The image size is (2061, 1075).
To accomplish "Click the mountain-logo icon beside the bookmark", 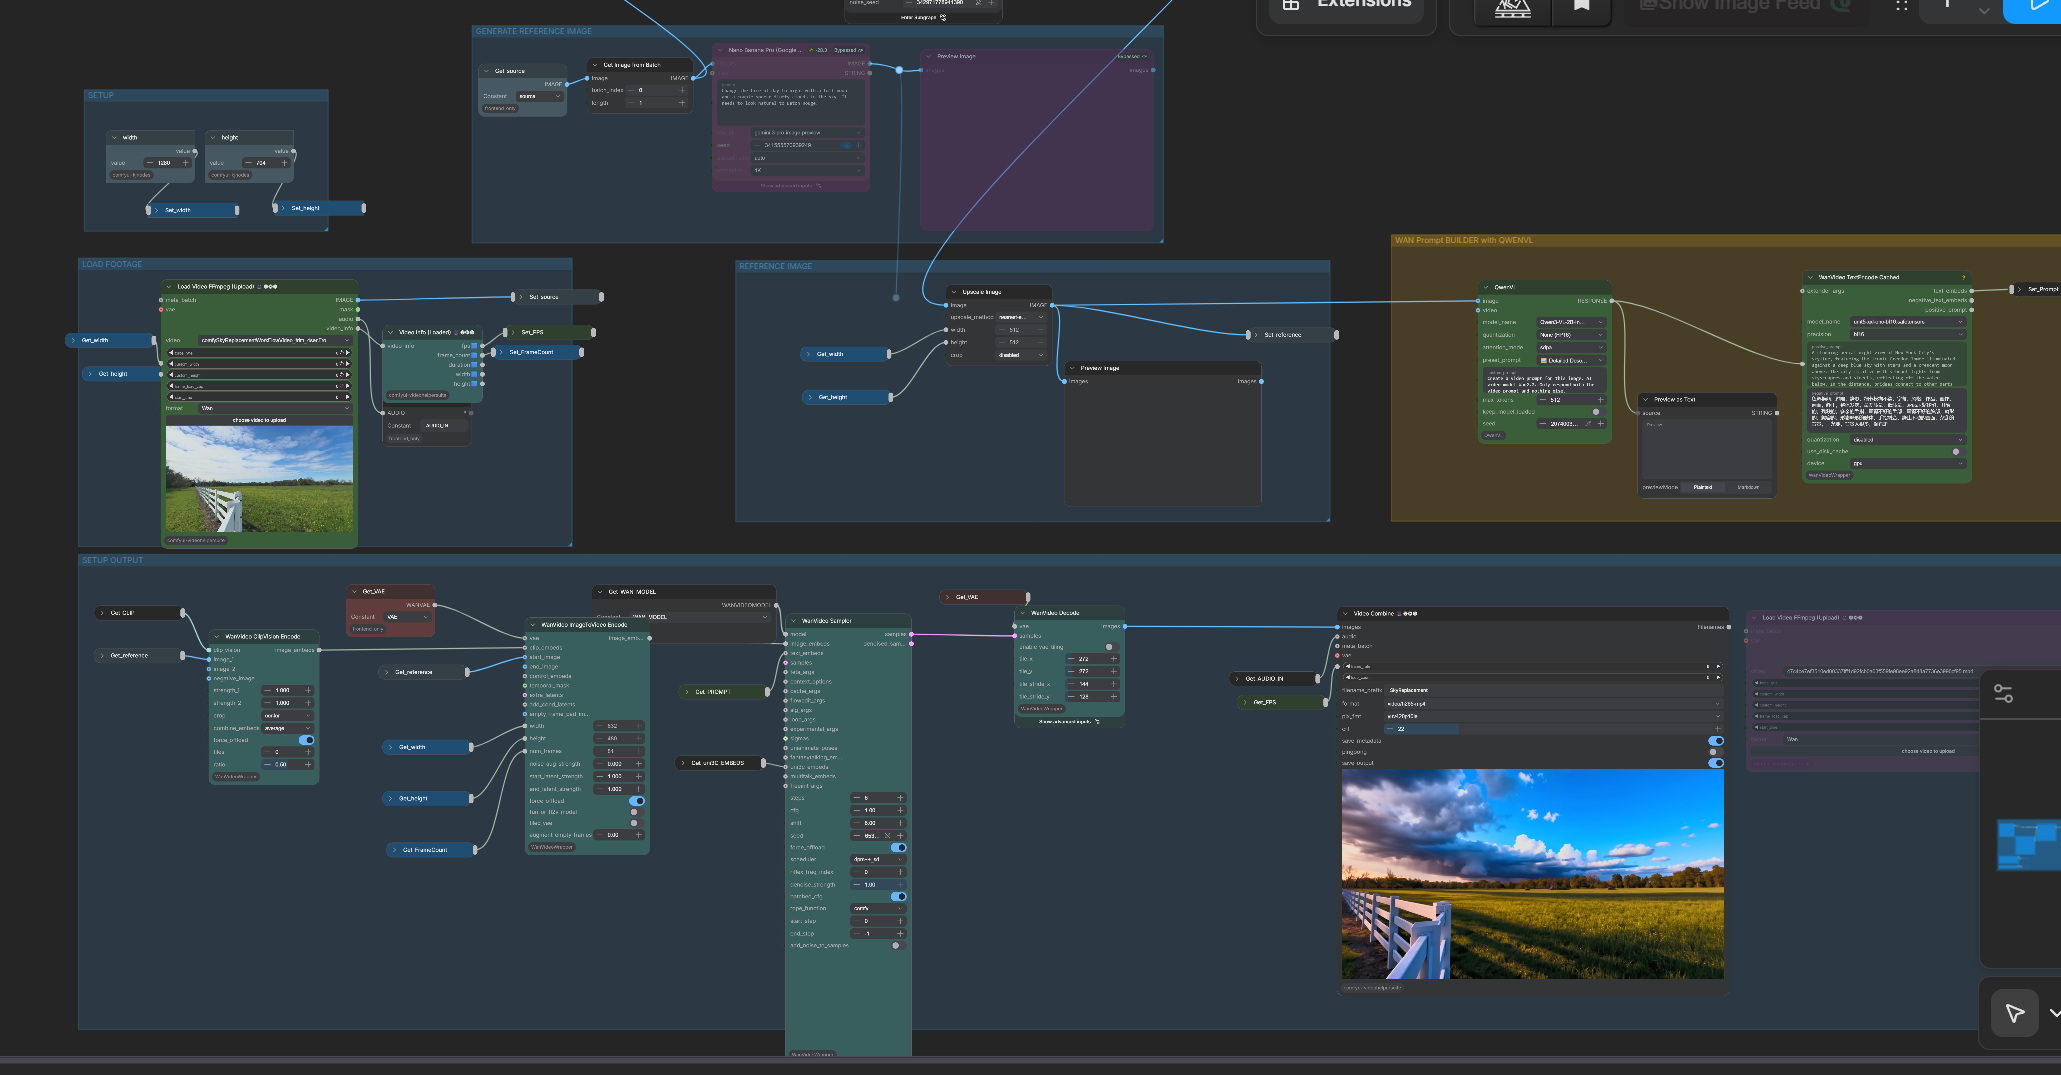I will [1513, 8].
